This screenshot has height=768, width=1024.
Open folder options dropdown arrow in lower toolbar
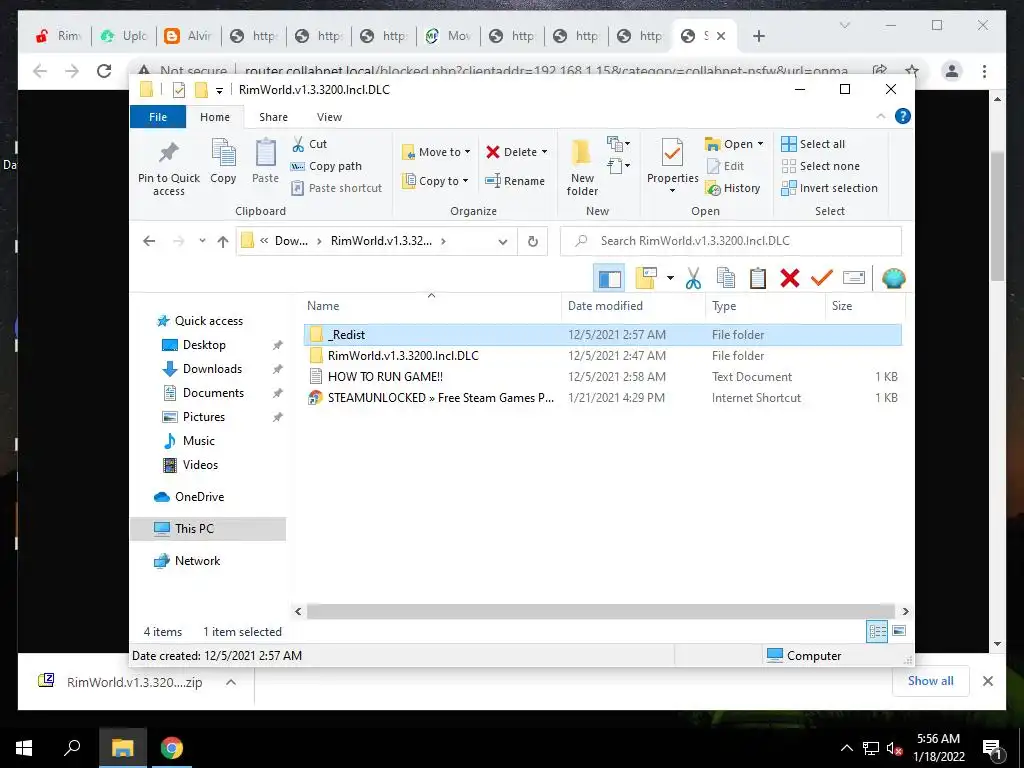pyautogui.click(x=669, y=278)
